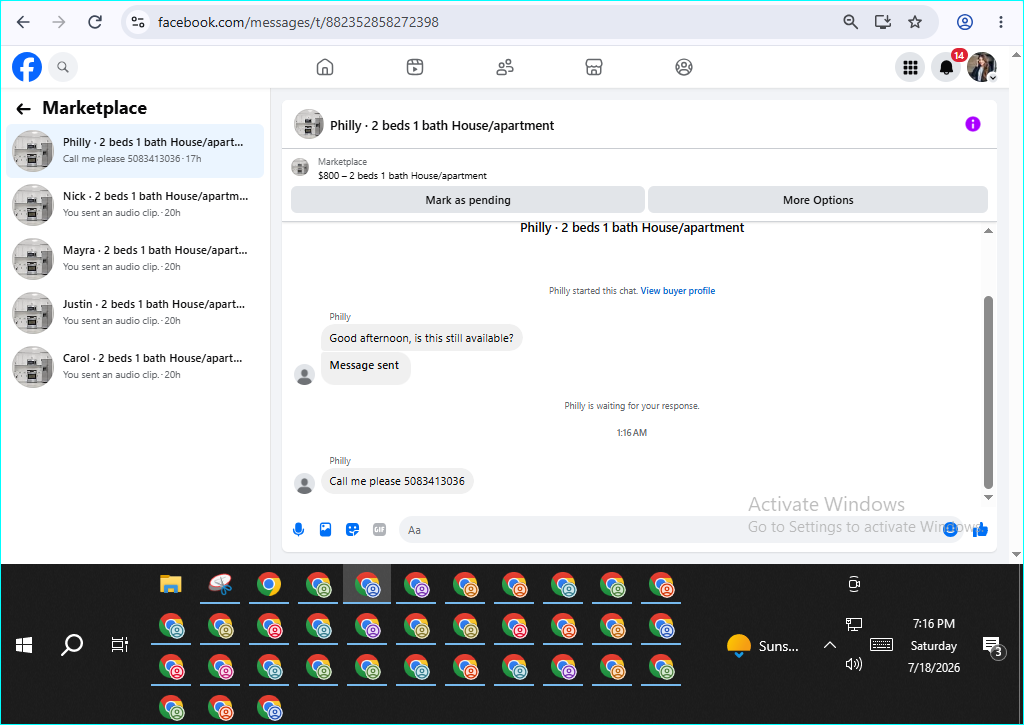Open the Carol conversation

tap(135, 367)
